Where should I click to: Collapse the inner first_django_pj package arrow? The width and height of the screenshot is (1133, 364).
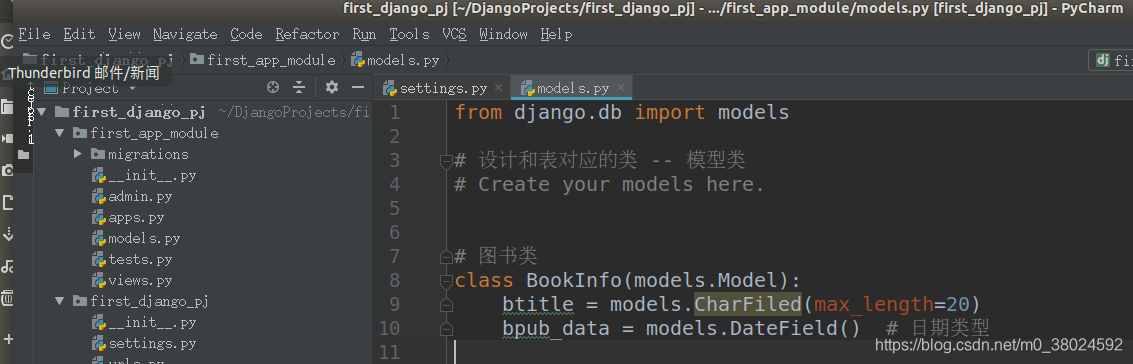click(59, 300)
